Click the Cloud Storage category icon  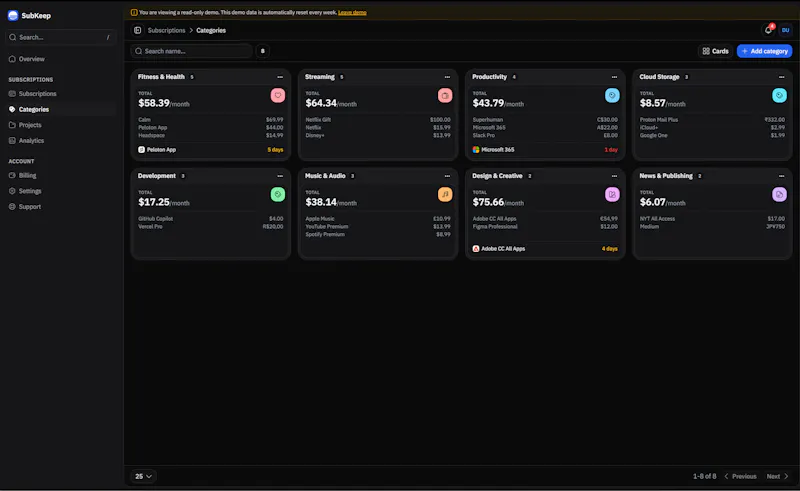click(779, 95)
